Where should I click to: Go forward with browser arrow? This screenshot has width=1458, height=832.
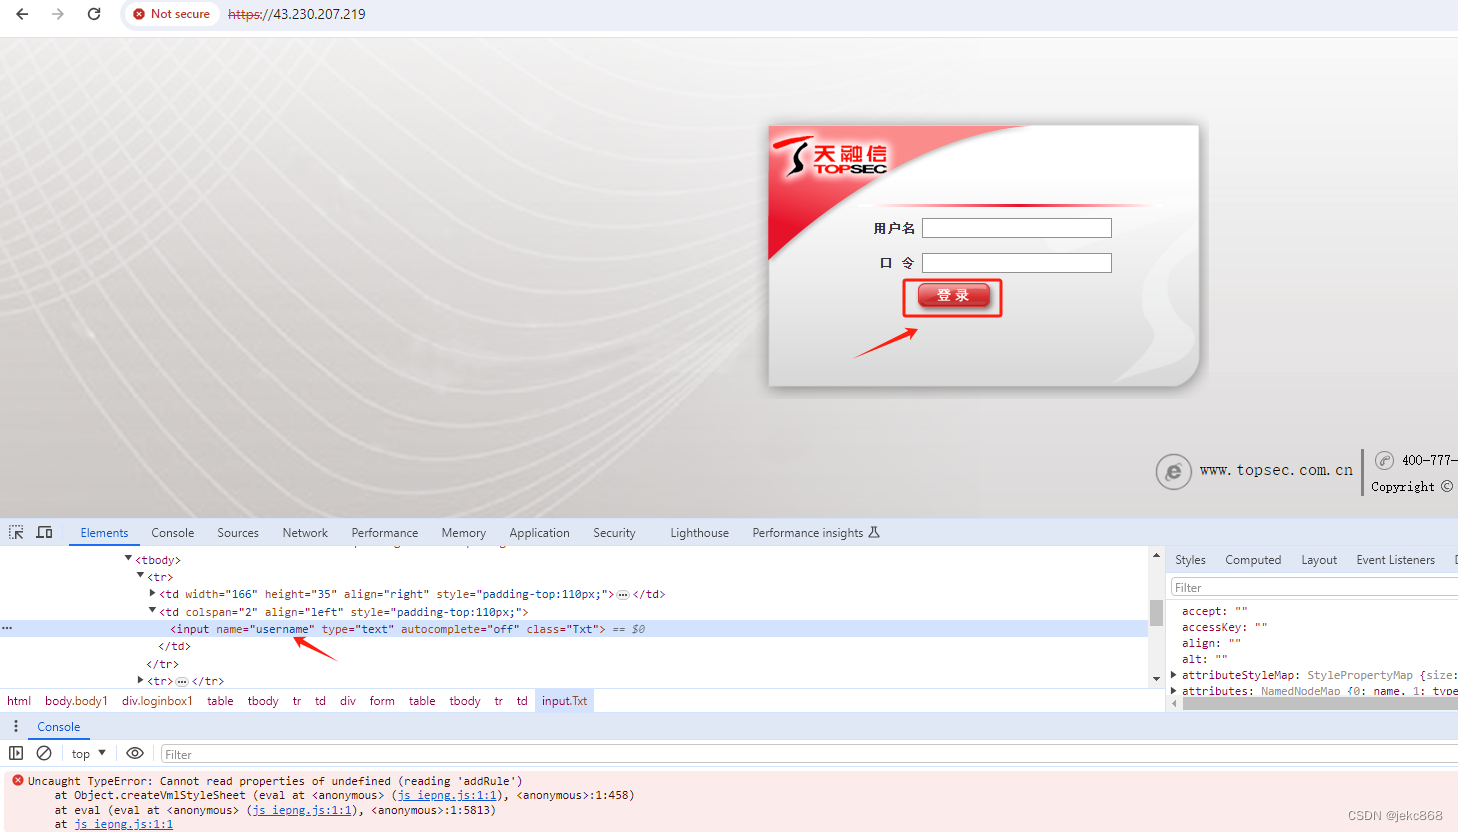coord(58,14)
